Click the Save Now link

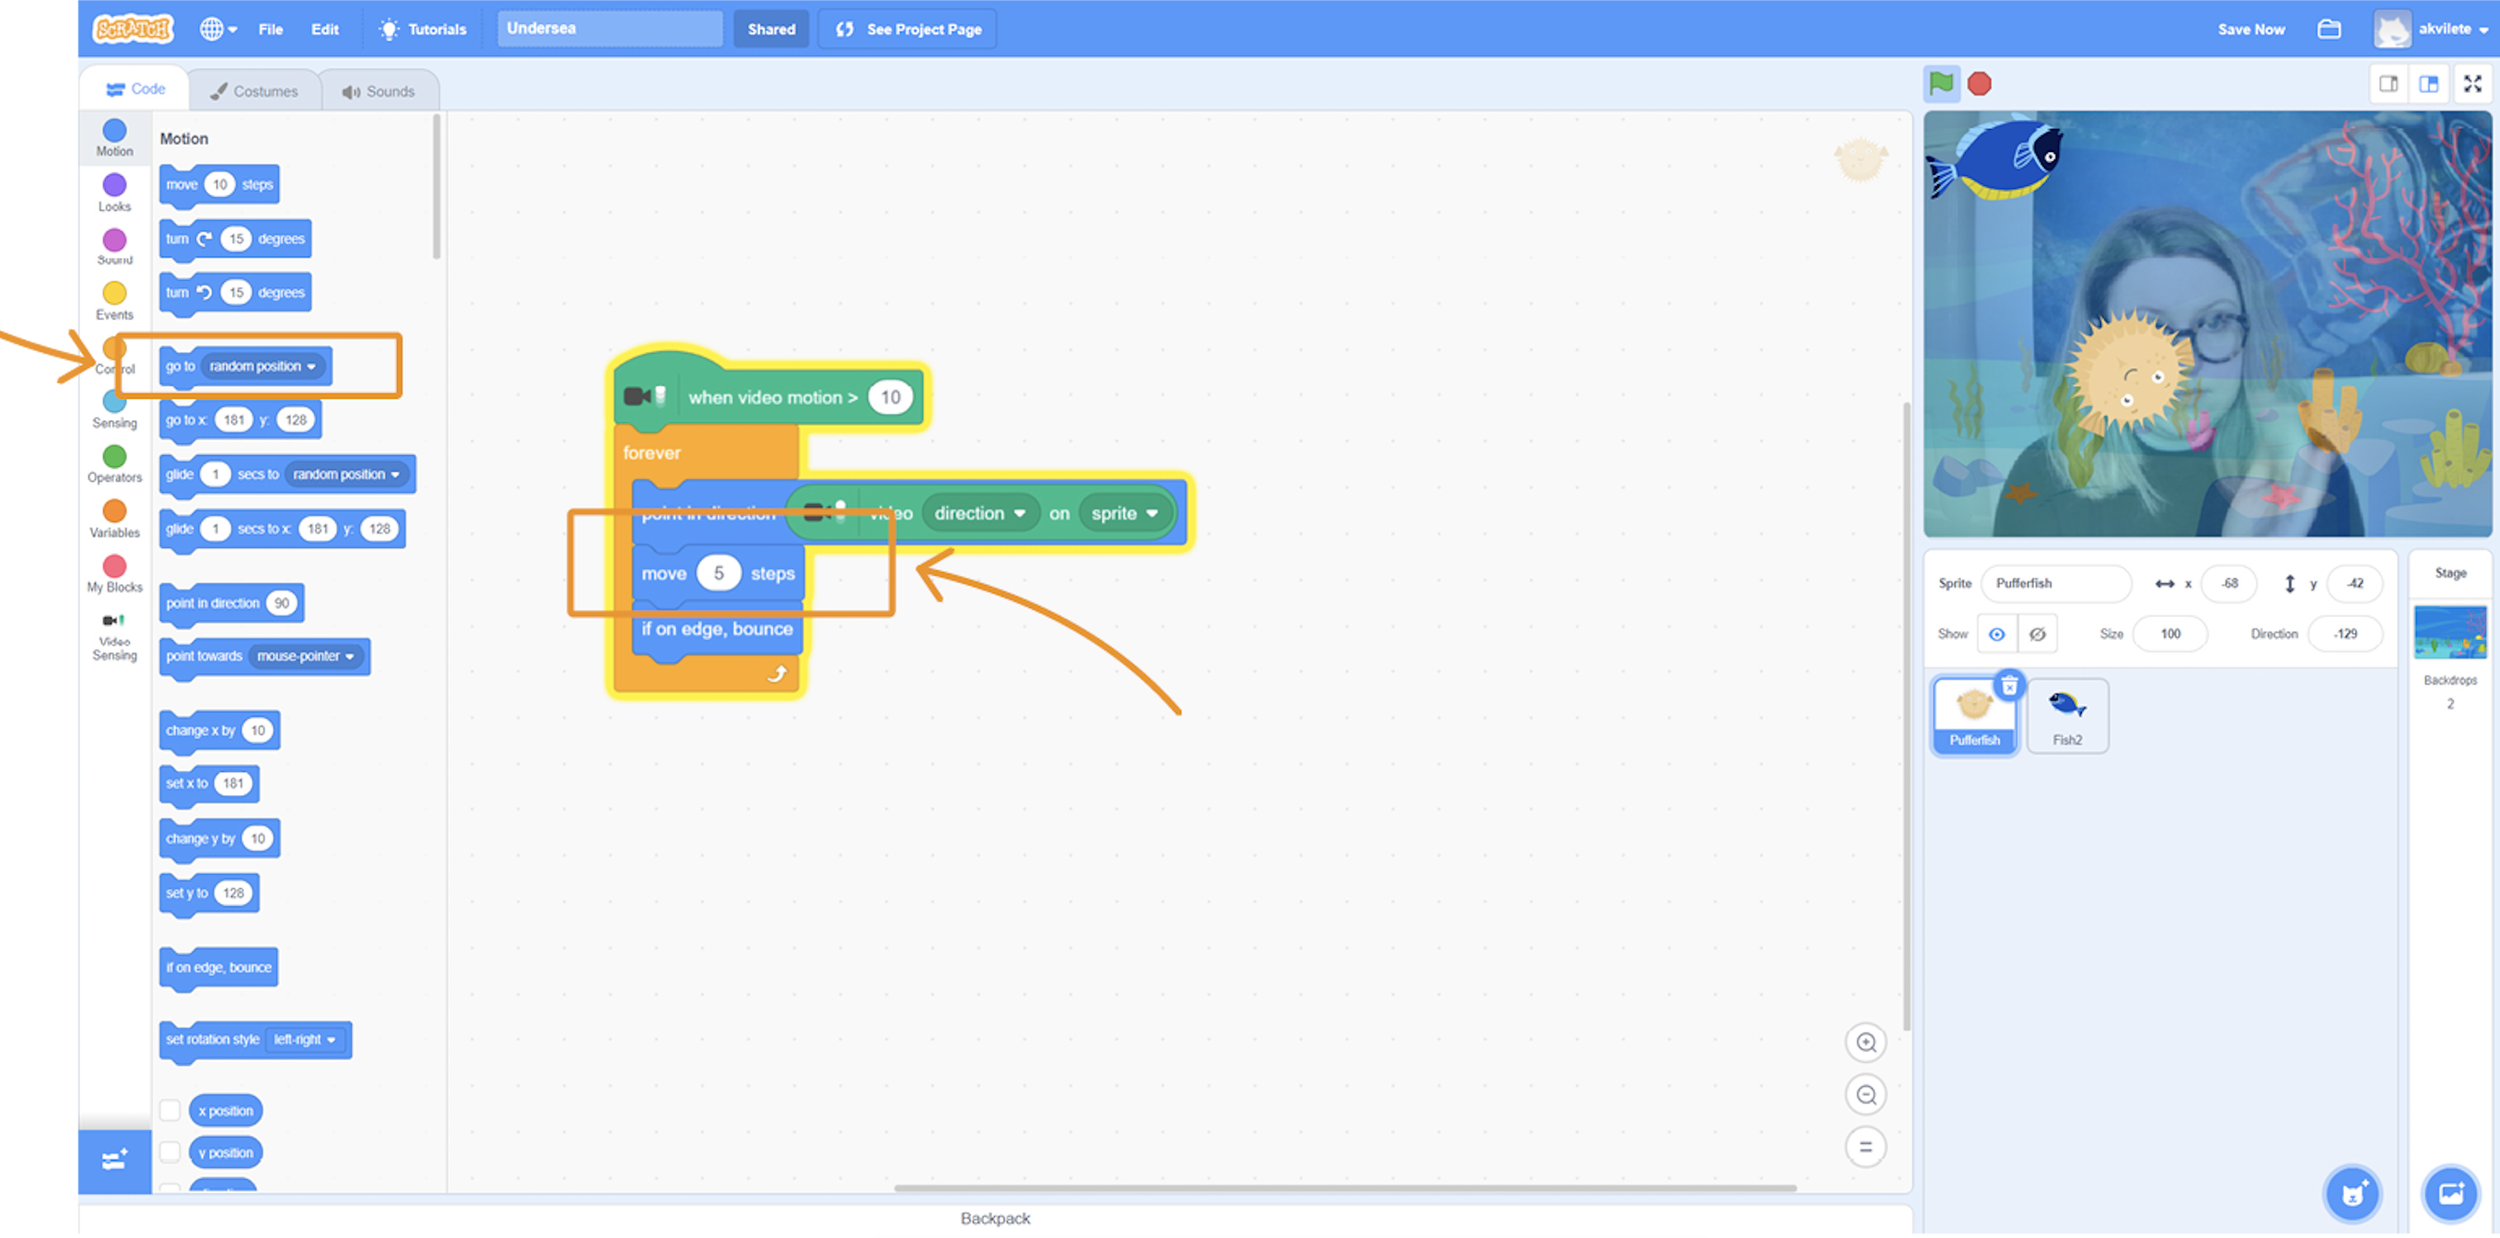(x=2250, y=29)
